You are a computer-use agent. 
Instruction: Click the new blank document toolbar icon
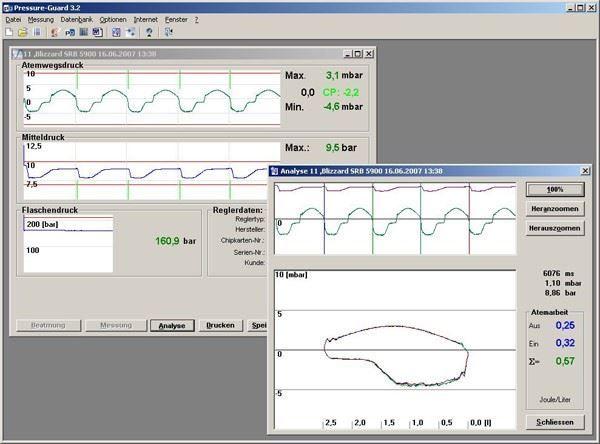pos(9,33)
